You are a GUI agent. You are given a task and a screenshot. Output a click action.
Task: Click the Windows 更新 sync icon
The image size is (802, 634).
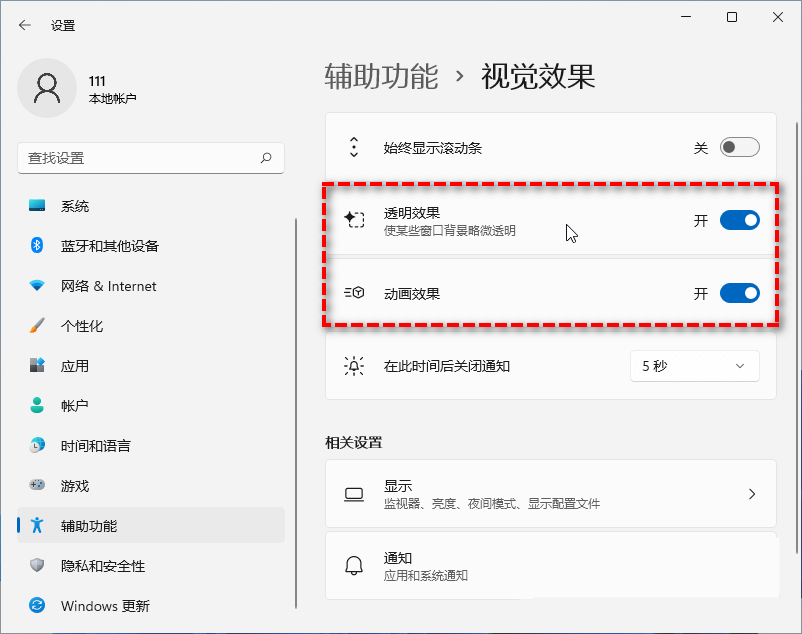[x=37, y=606]
